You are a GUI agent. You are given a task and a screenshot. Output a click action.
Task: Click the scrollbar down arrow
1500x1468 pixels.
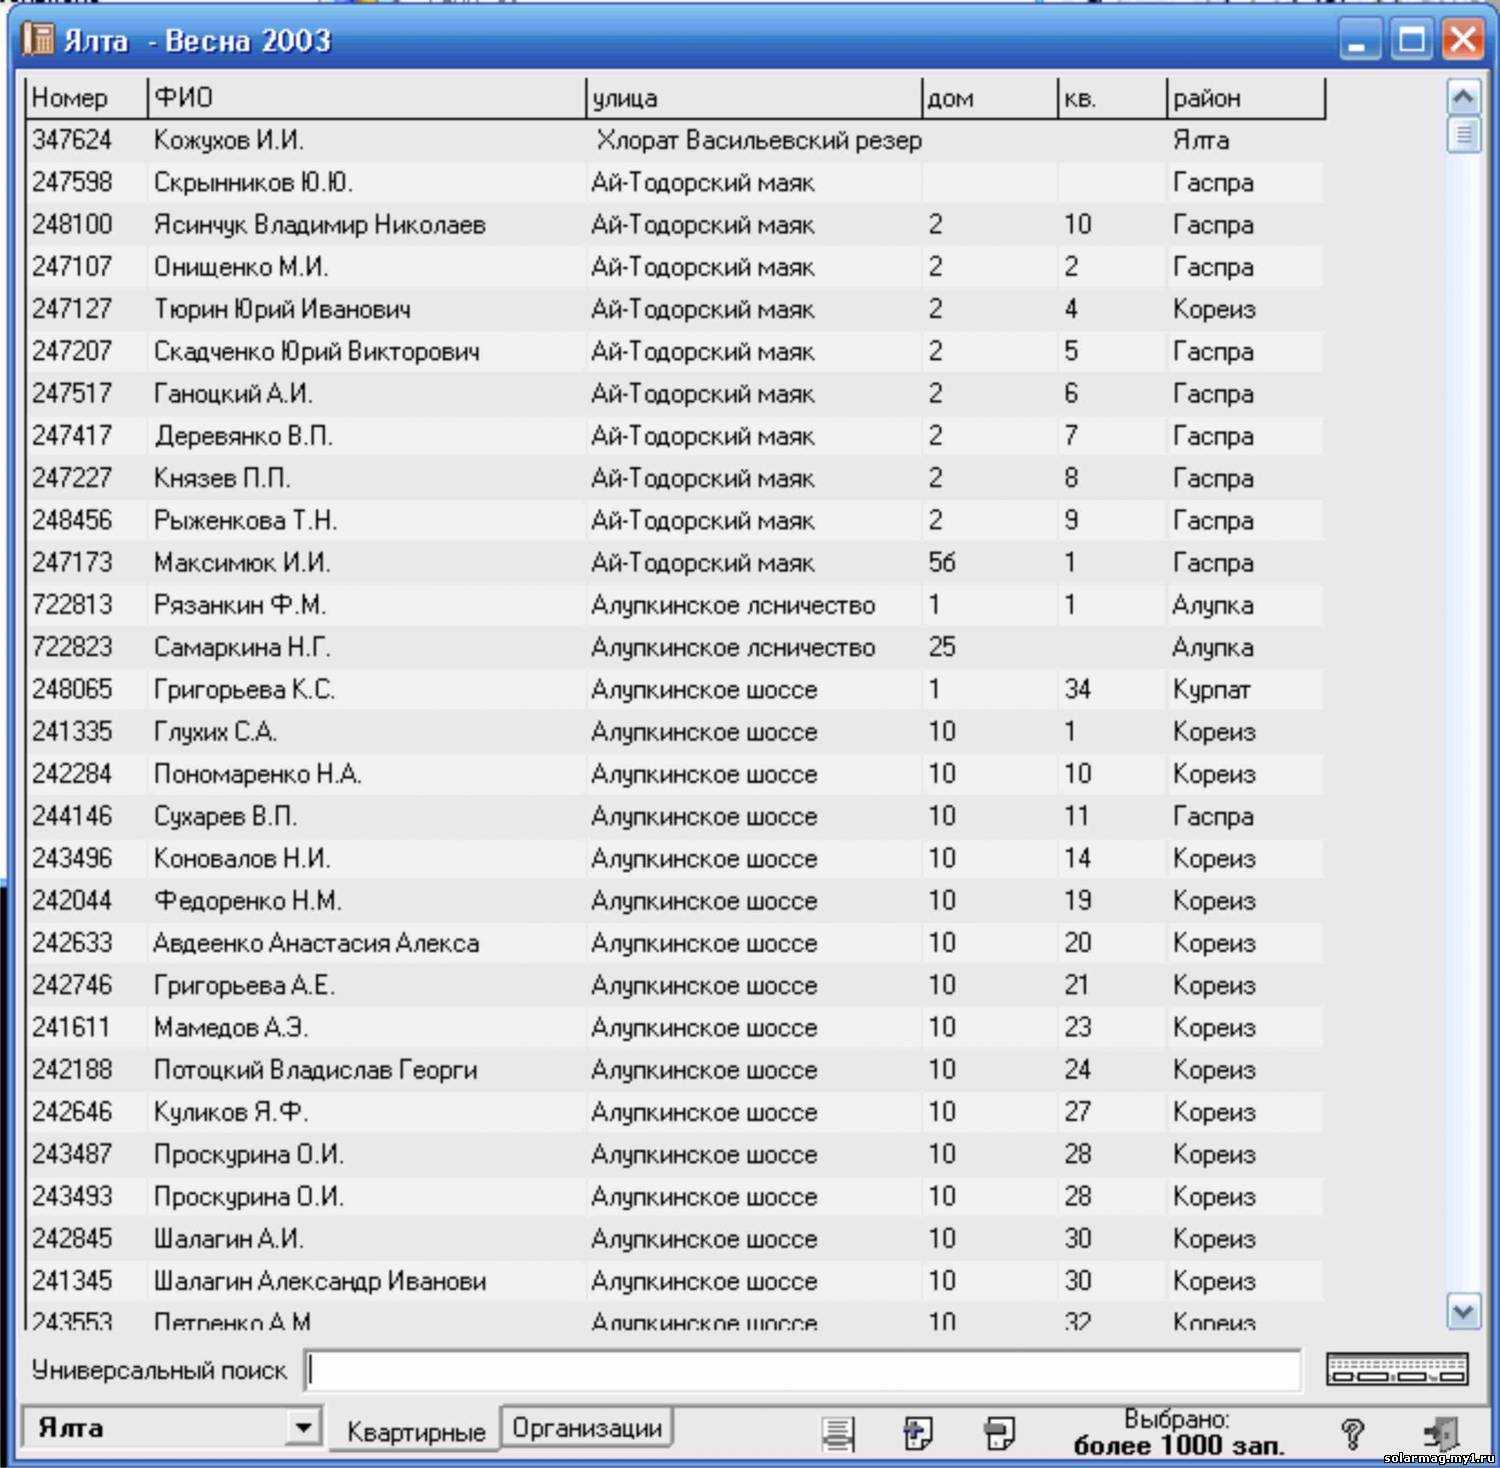point(1463,1311)
